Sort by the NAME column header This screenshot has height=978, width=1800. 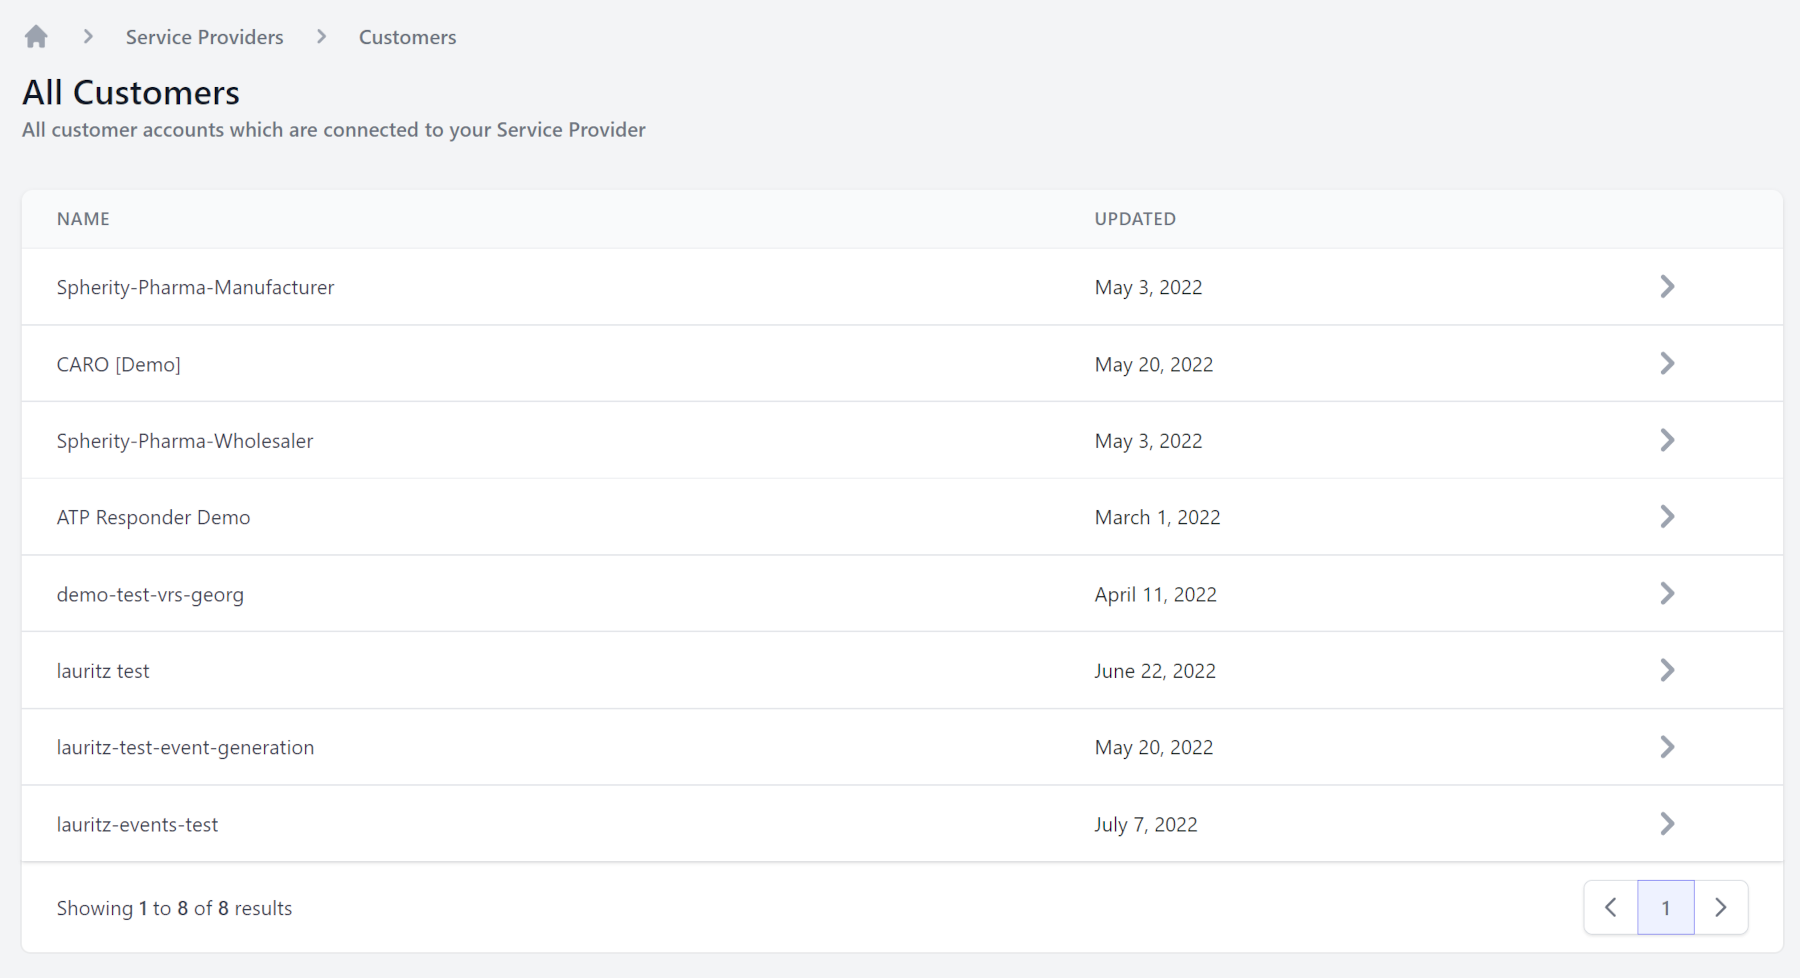tap(83, 219)
